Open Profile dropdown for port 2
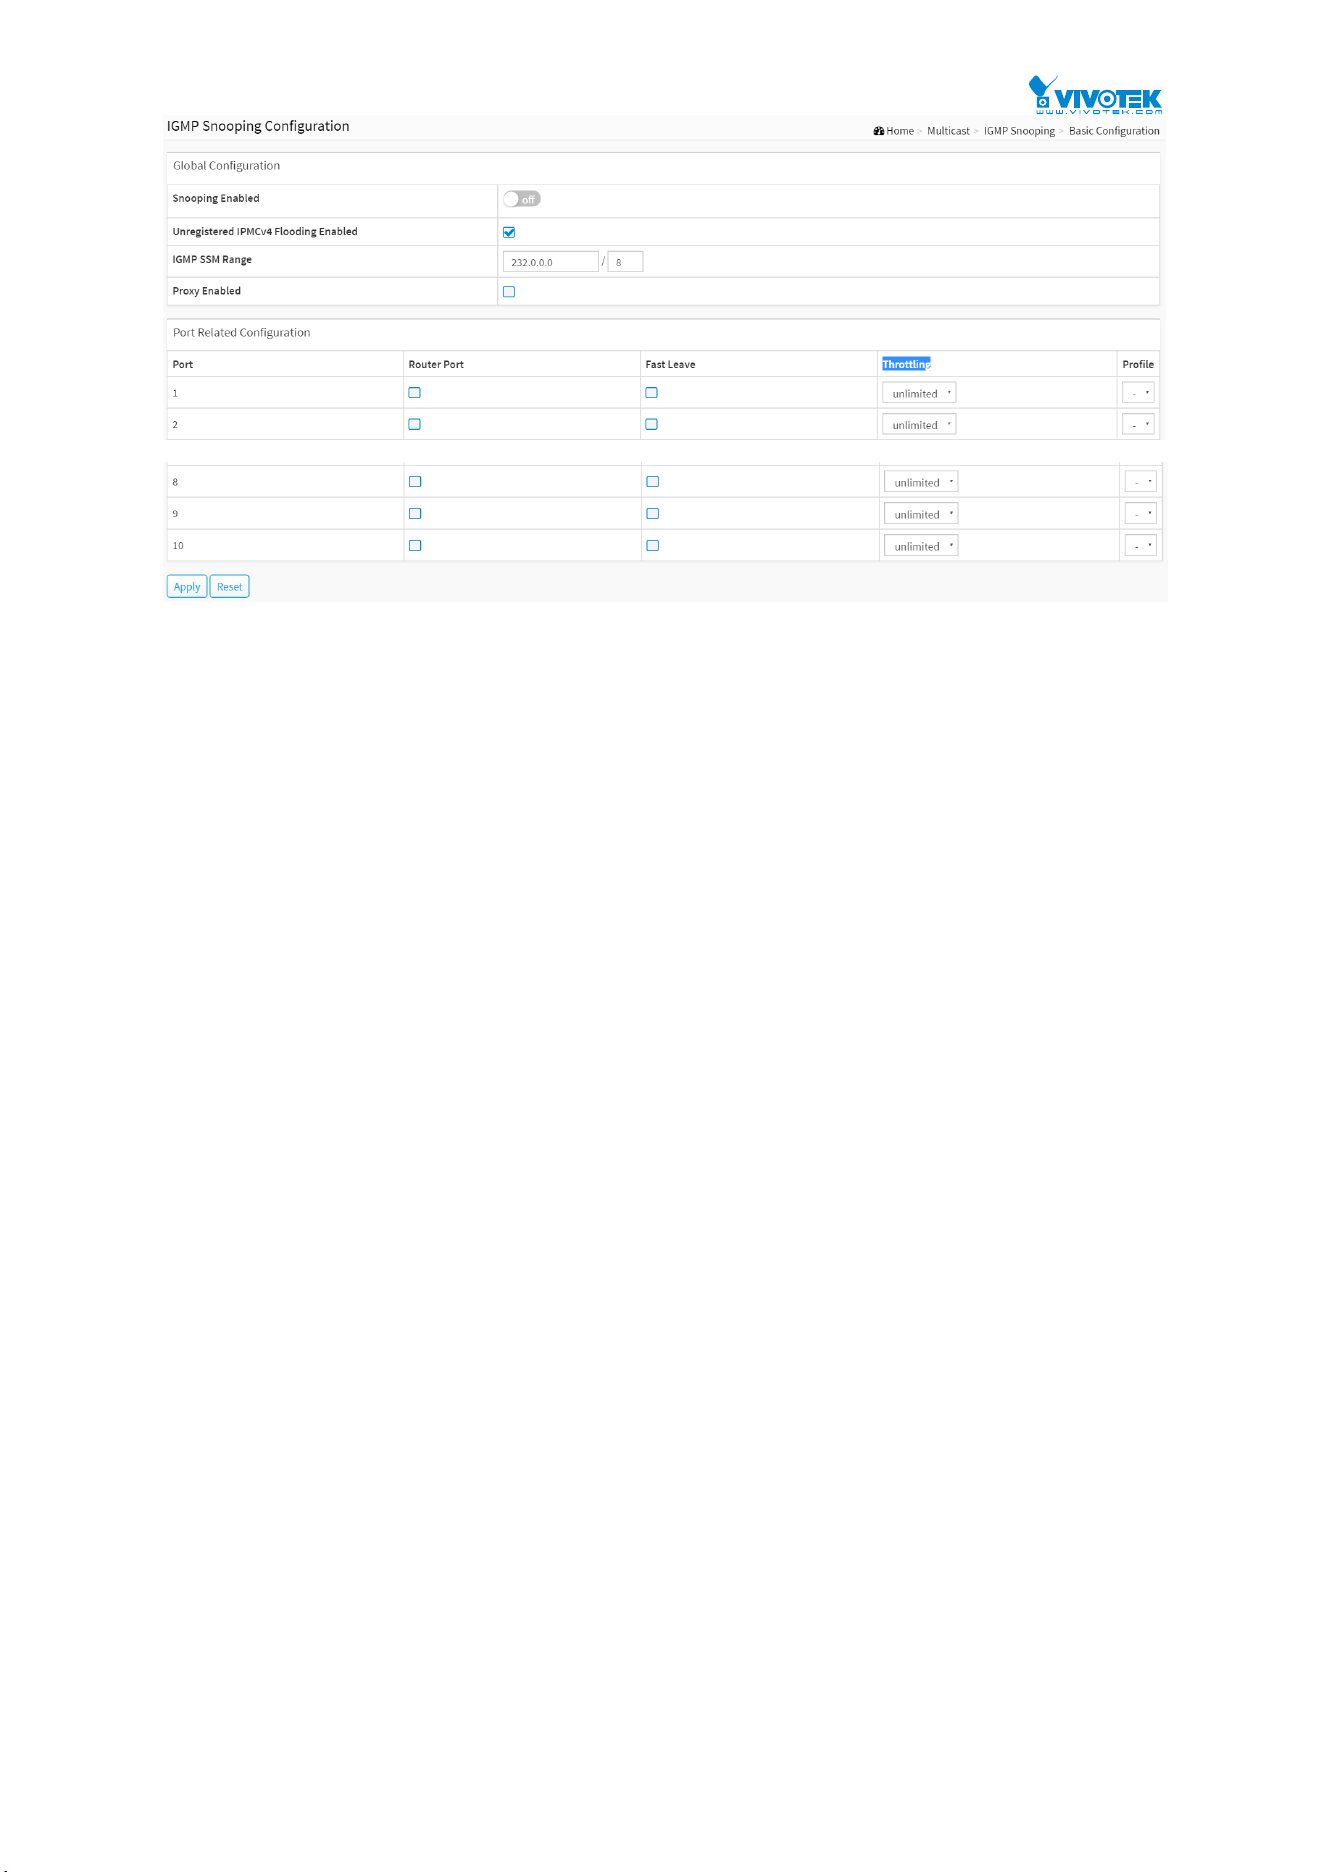The width and height of the screenshot is (1324, 1872). 1139,424
